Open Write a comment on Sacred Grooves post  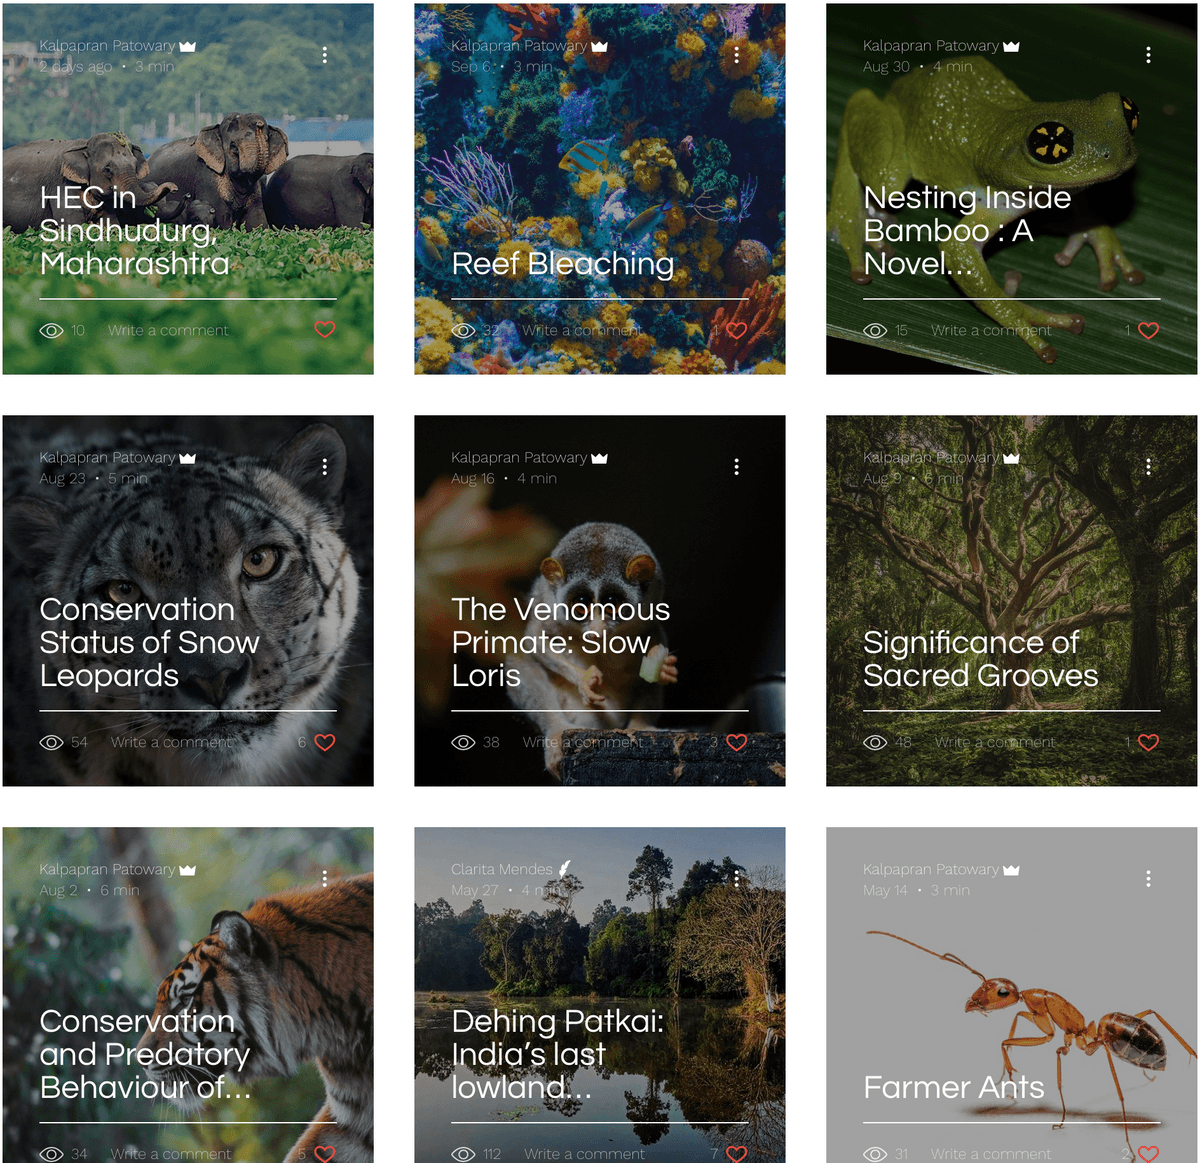995,742
